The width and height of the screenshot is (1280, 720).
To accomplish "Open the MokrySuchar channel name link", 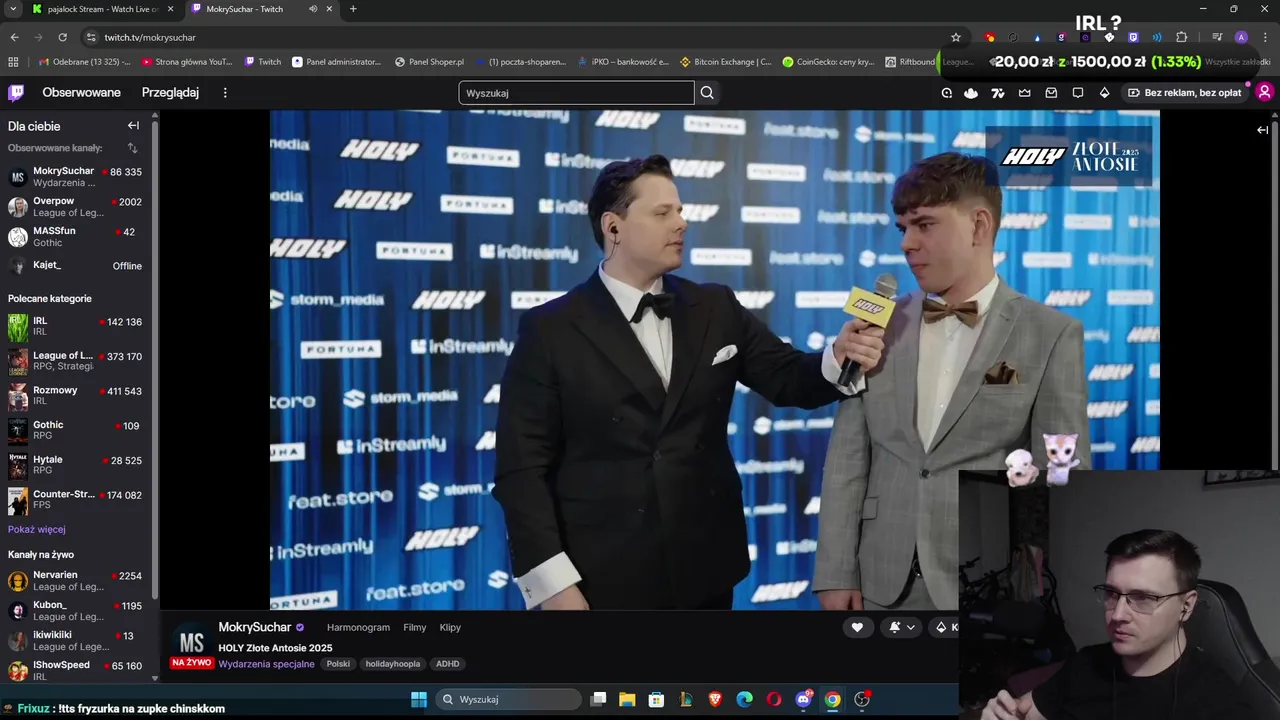I will point(255,627).
